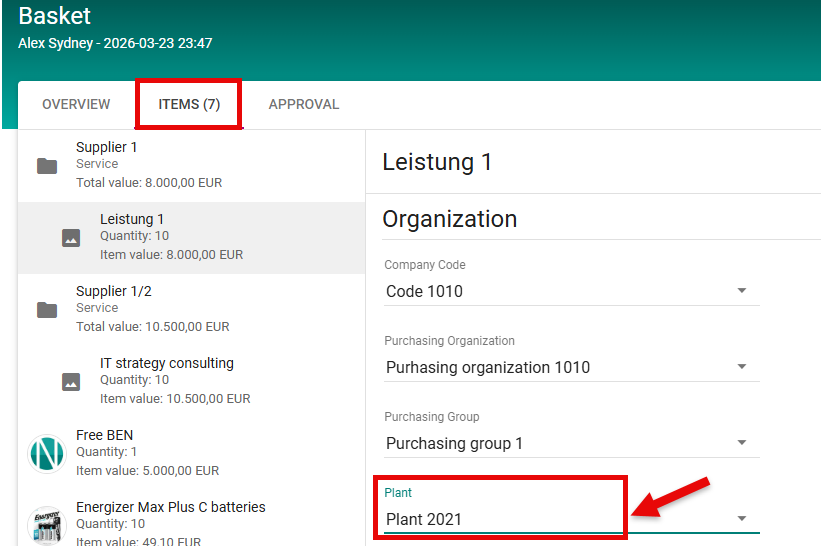This screenshot has width=821, height=546.
Task: Select the Leistung 1 item row
Action: click(190, 237)
